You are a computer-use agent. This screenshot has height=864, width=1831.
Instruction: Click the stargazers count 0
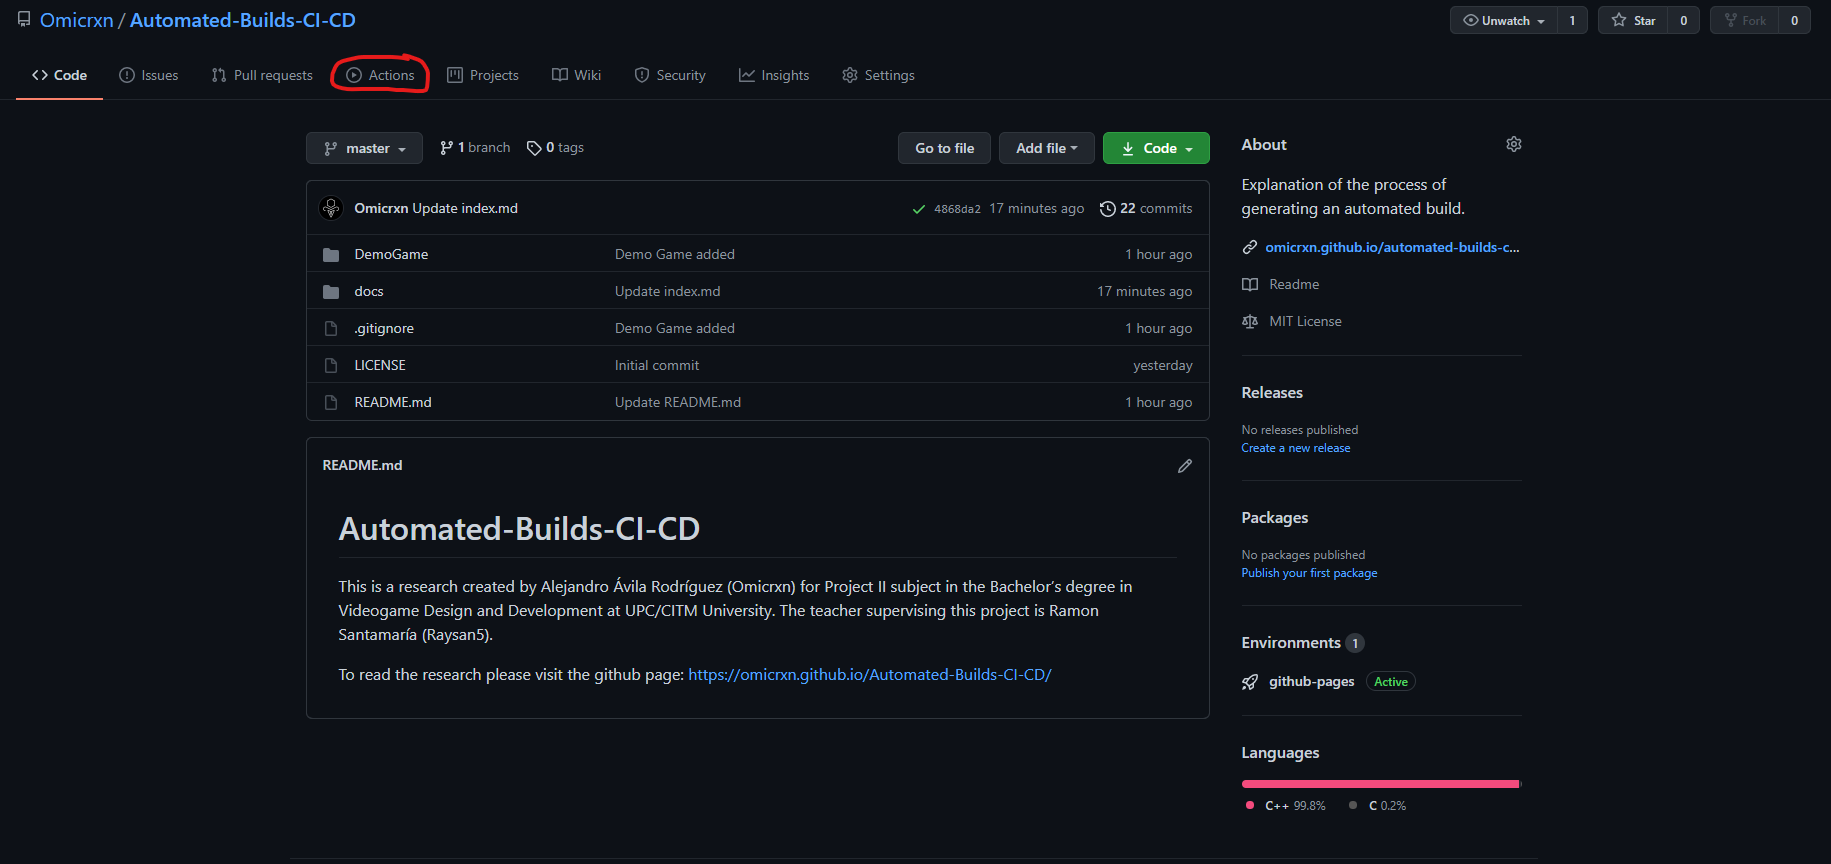[x=1683, y=20]
